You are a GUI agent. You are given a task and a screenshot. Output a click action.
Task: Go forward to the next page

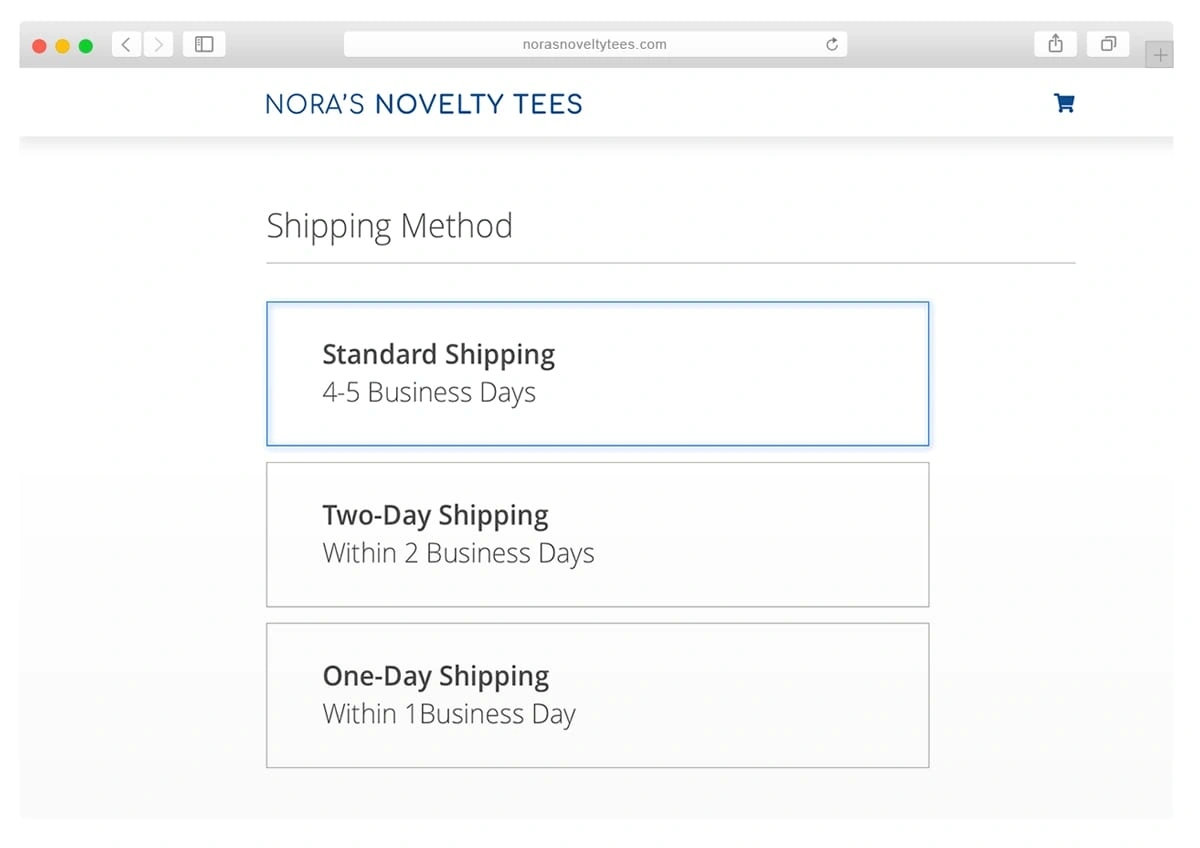coord(158,45)
